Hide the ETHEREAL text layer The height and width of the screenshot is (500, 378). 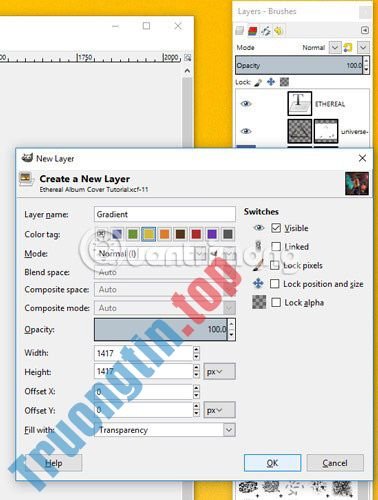click(x=246, y=104)
